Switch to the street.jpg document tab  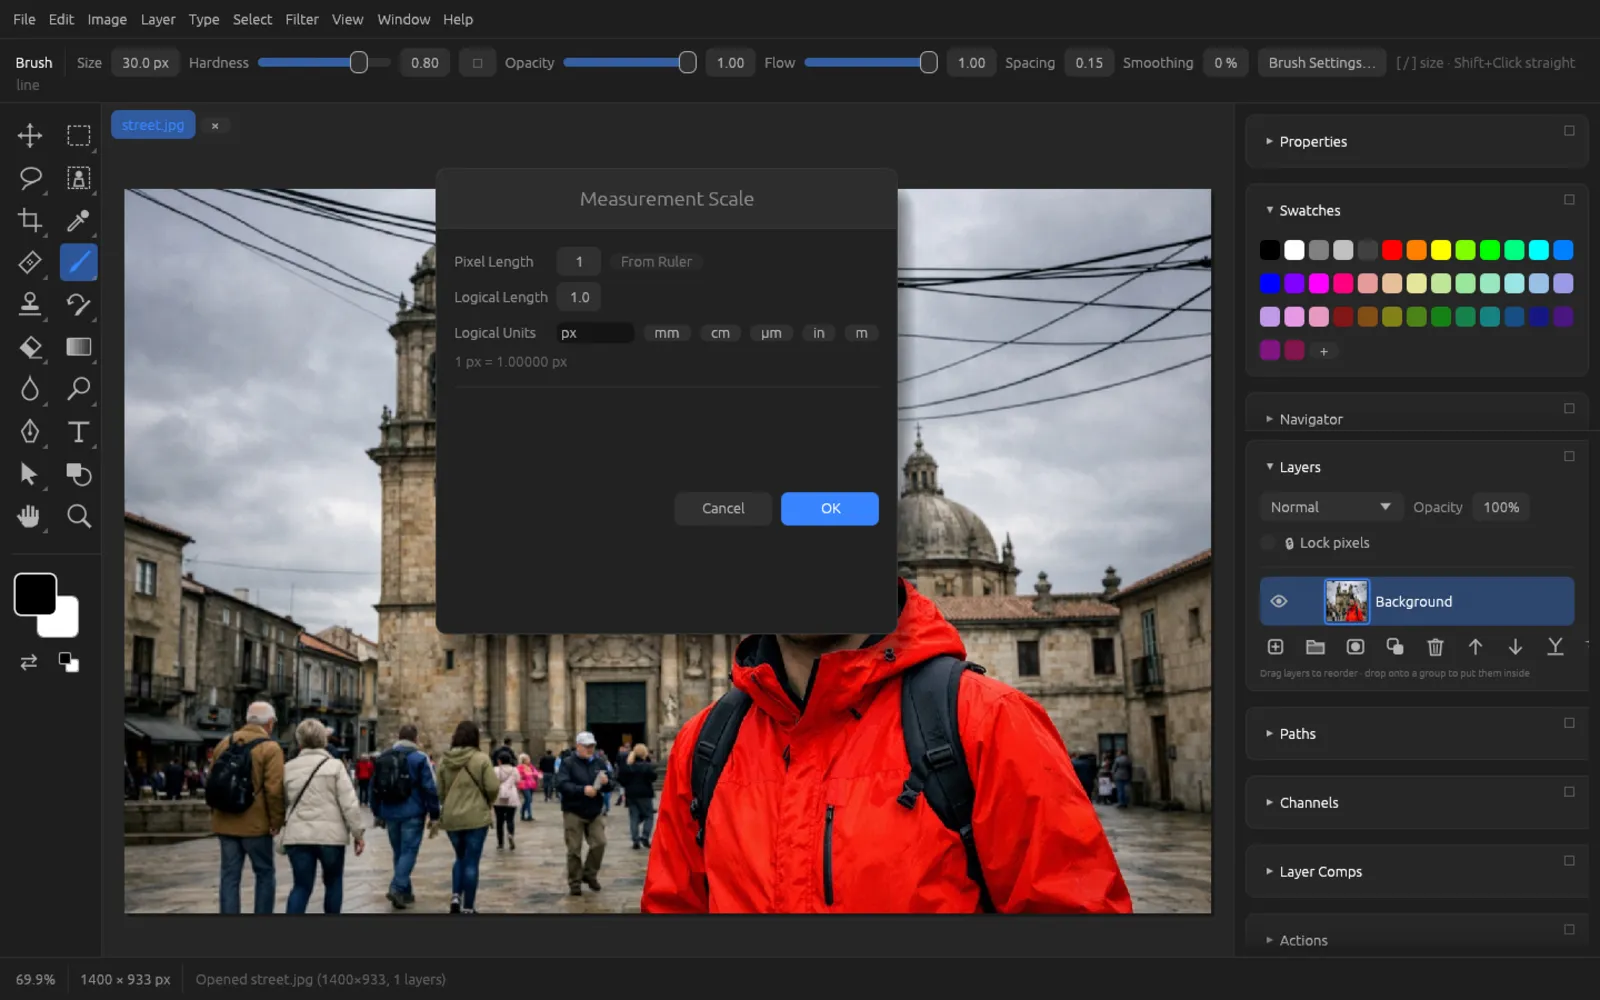(x=153, y=125)
